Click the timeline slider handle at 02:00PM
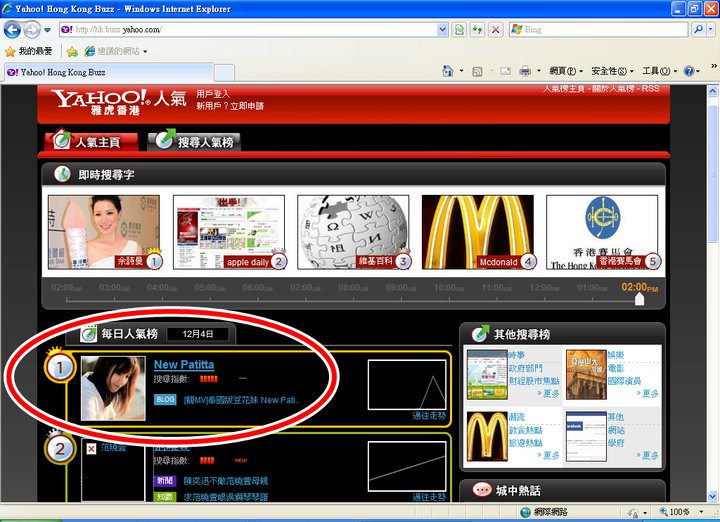 click(639, 299)
